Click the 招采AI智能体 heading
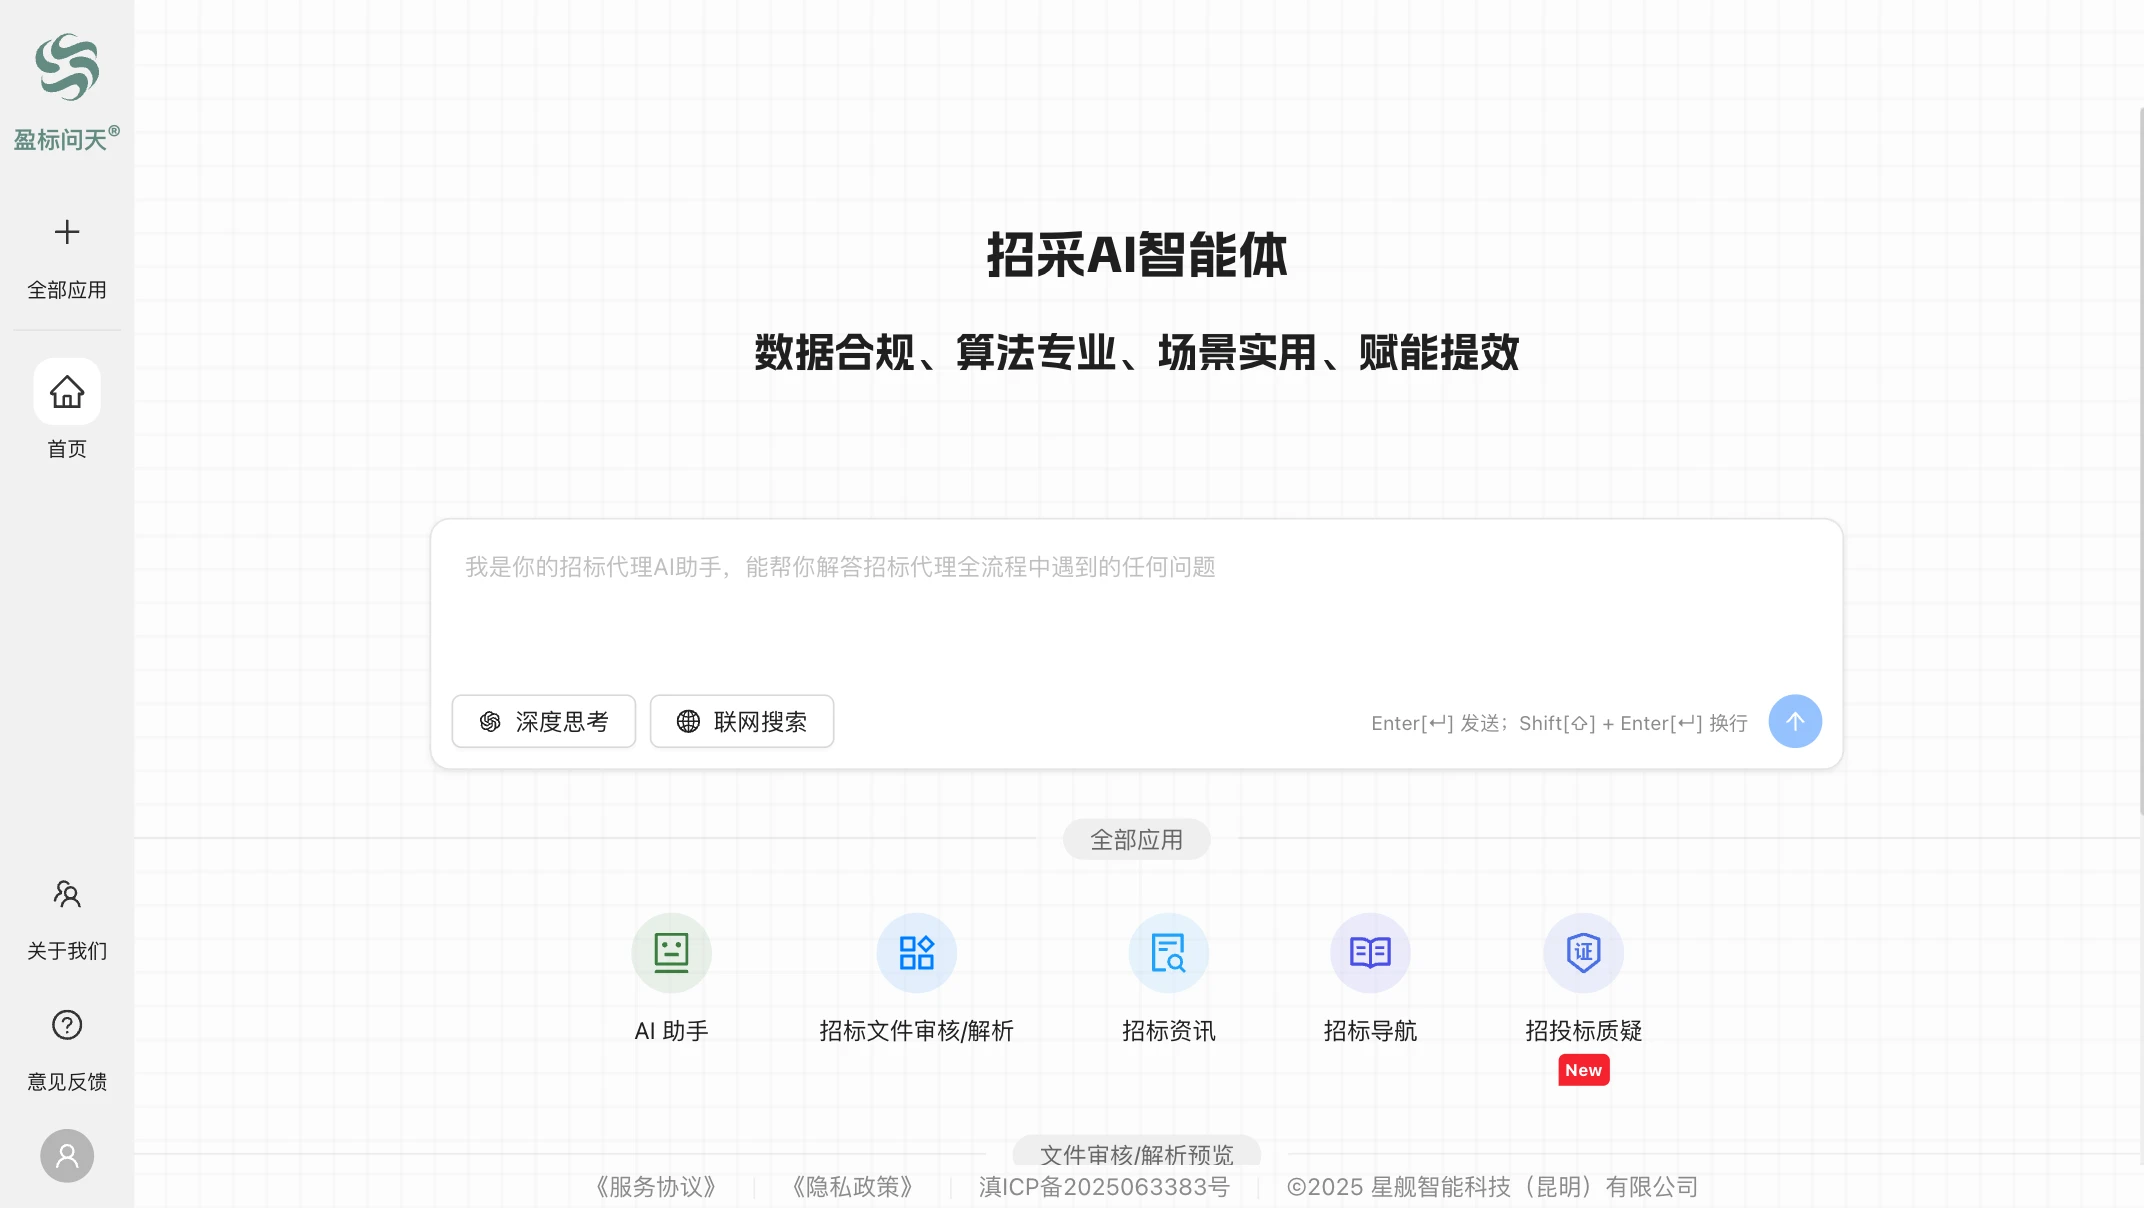Screen dimensions: 2144x1208 pyautogui.click(x=1136, y=255)
